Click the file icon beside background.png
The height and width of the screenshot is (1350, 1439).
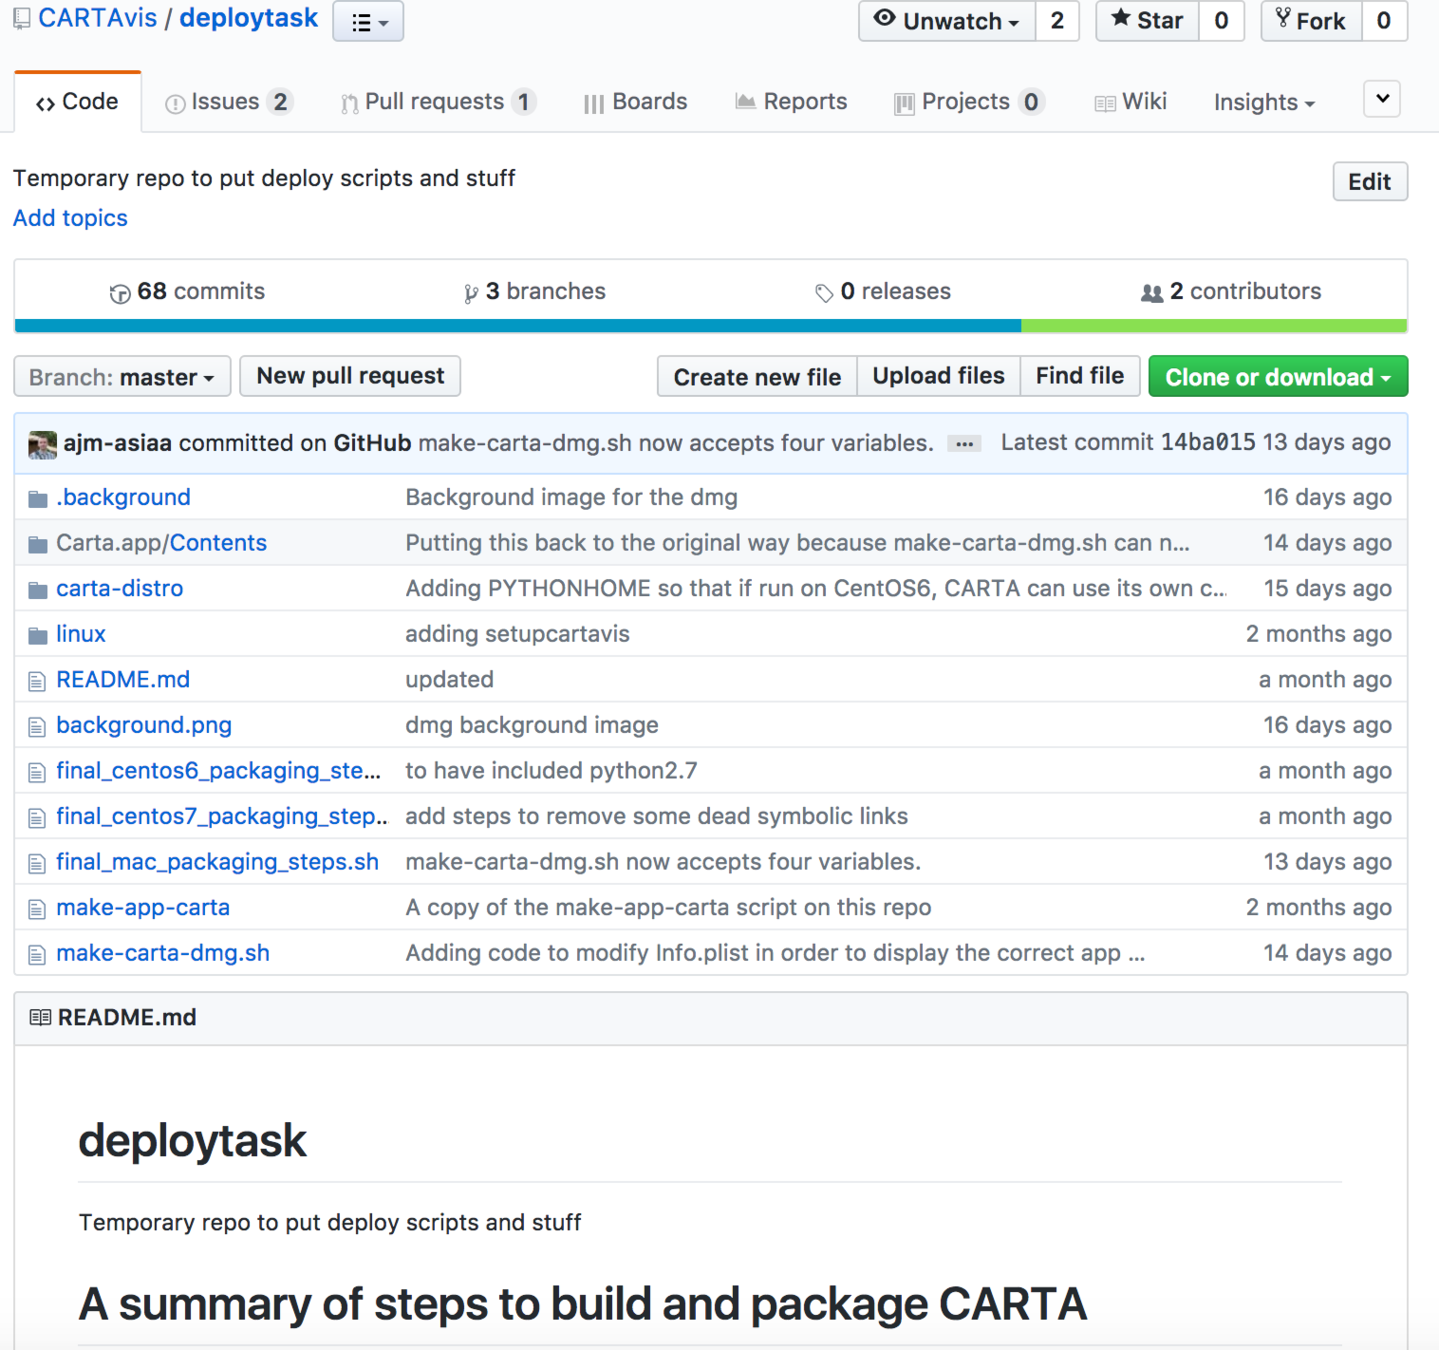pyautogui.click(x=37, y=727)
